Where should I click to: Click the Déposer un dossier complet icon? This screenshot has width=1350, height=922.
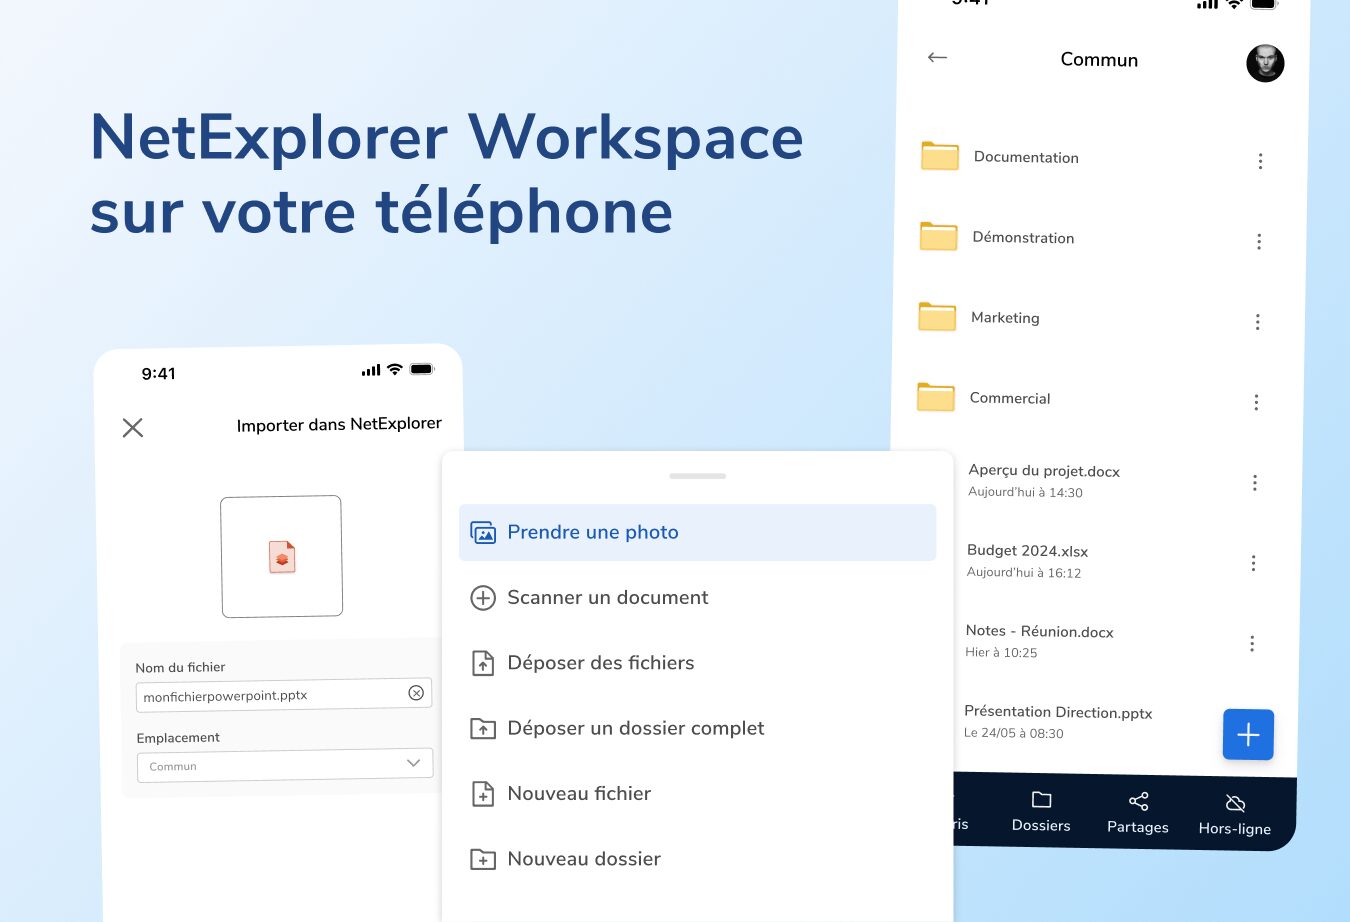483,728
